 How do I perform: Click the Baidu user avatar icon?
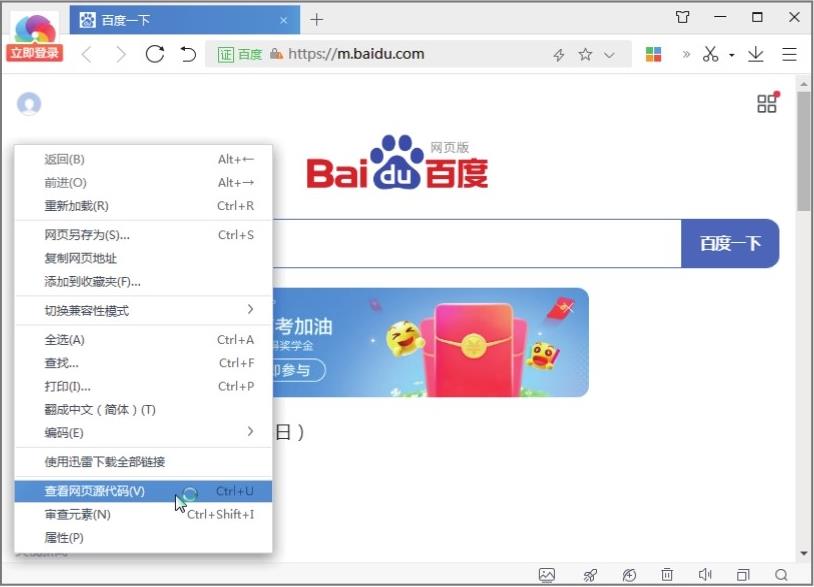click(29, 103)
